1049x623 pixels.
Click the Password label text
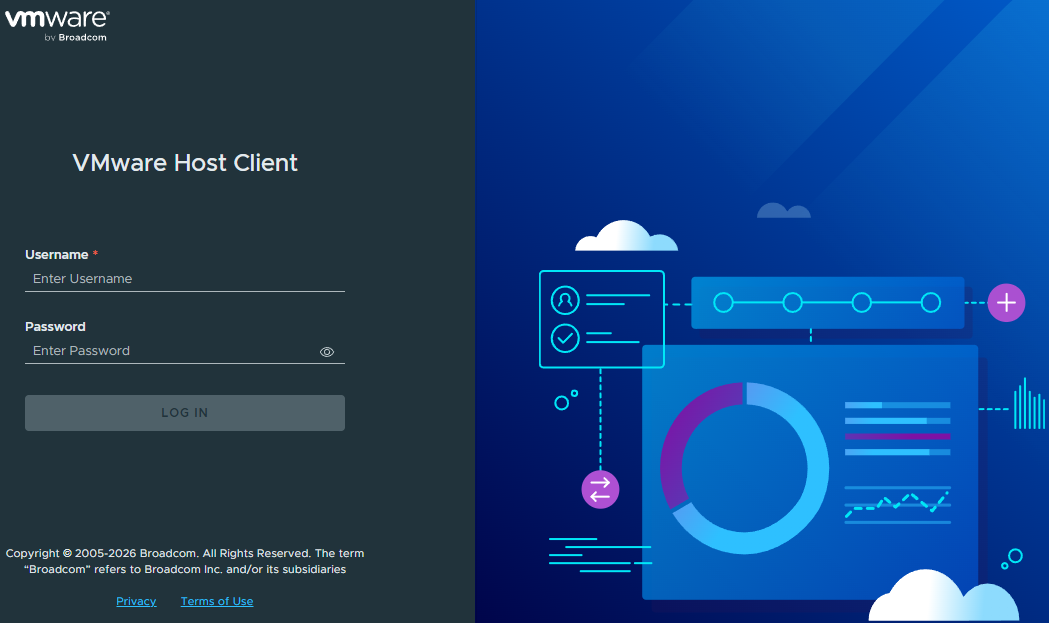56,327
